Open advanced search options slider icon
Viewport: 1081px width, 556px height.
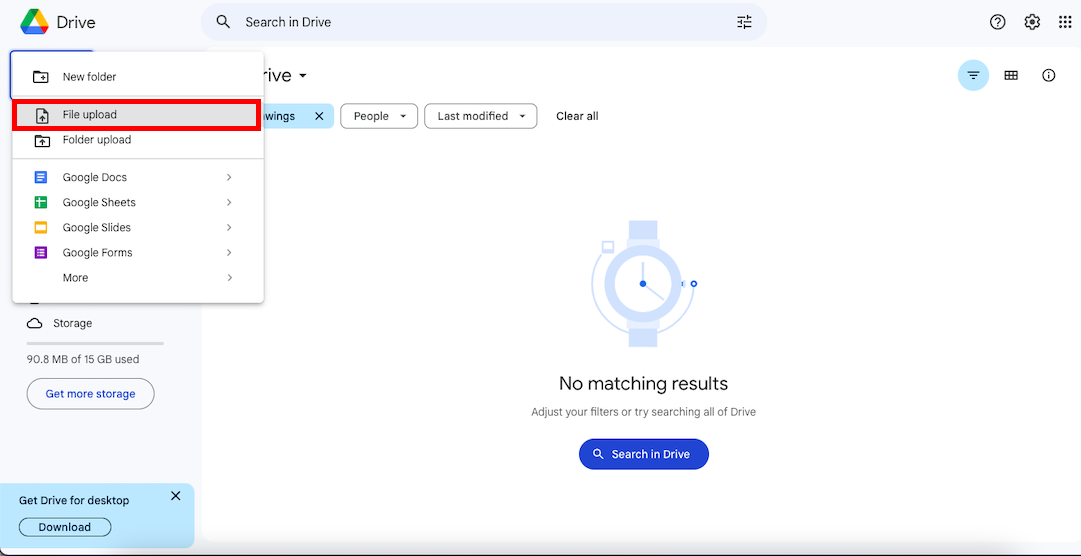[744, 22]
